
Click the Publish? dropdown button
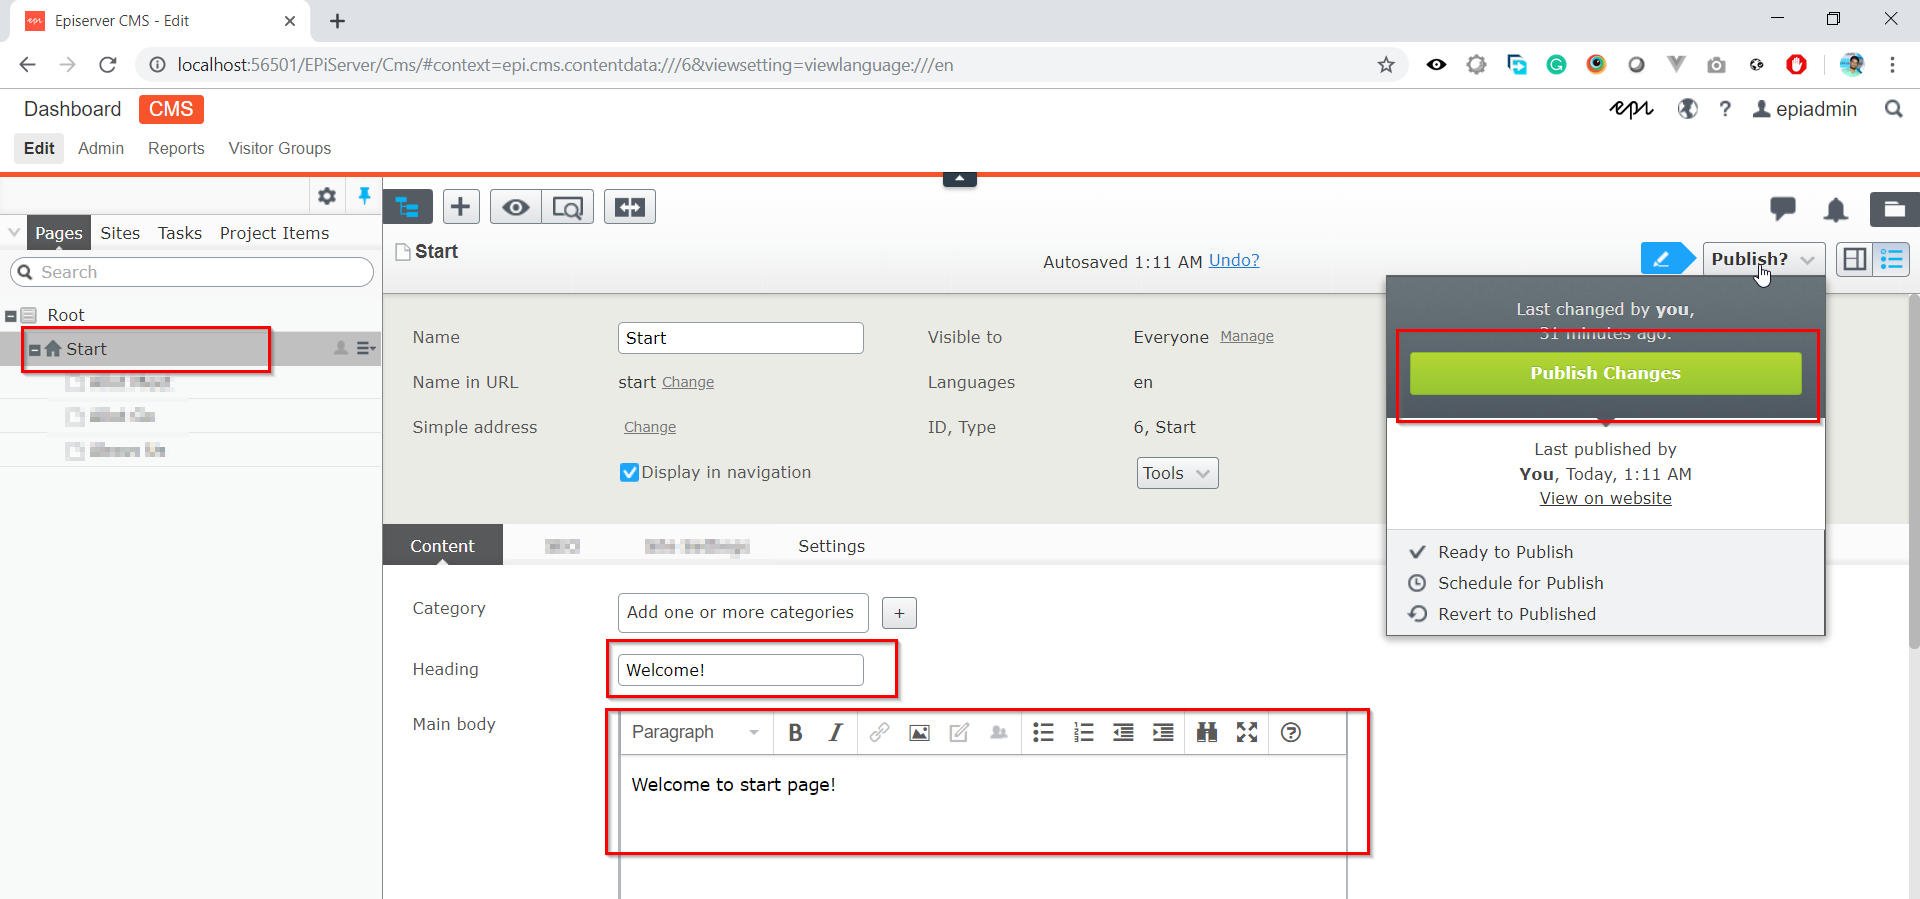click(1764, 259)
